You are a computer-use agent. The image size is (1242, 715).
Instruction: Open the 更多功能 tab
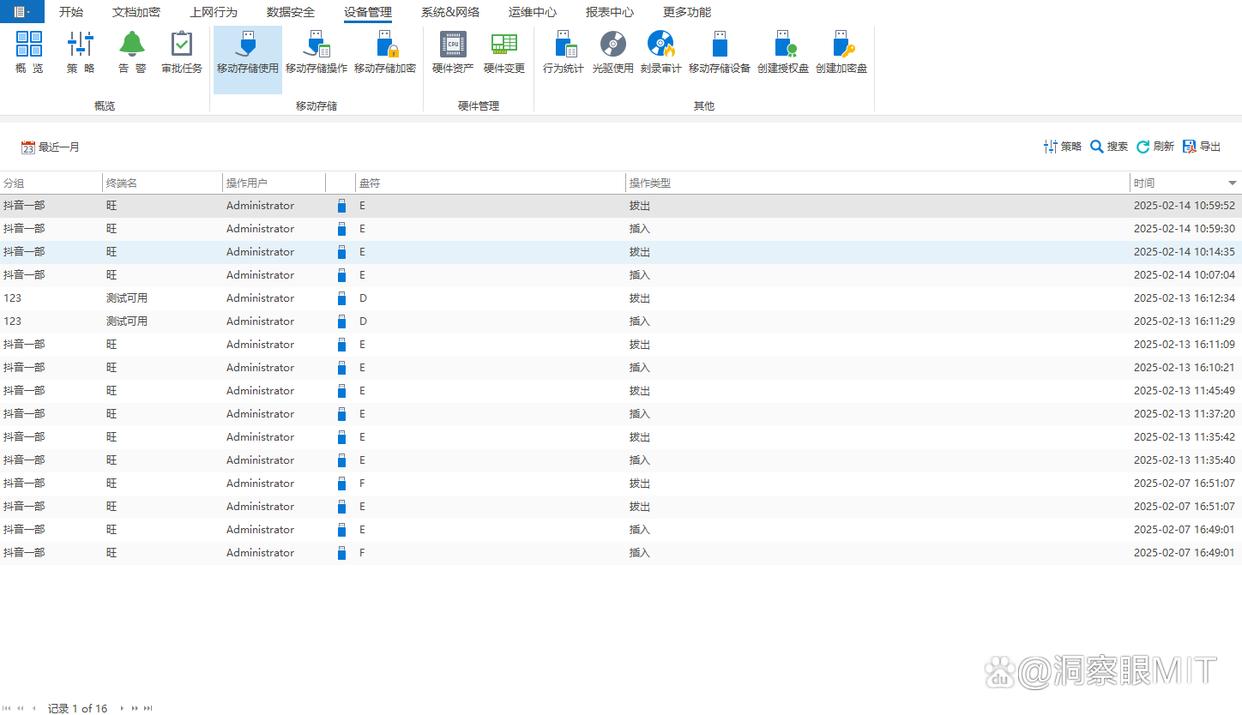click(x=687, y=12)
